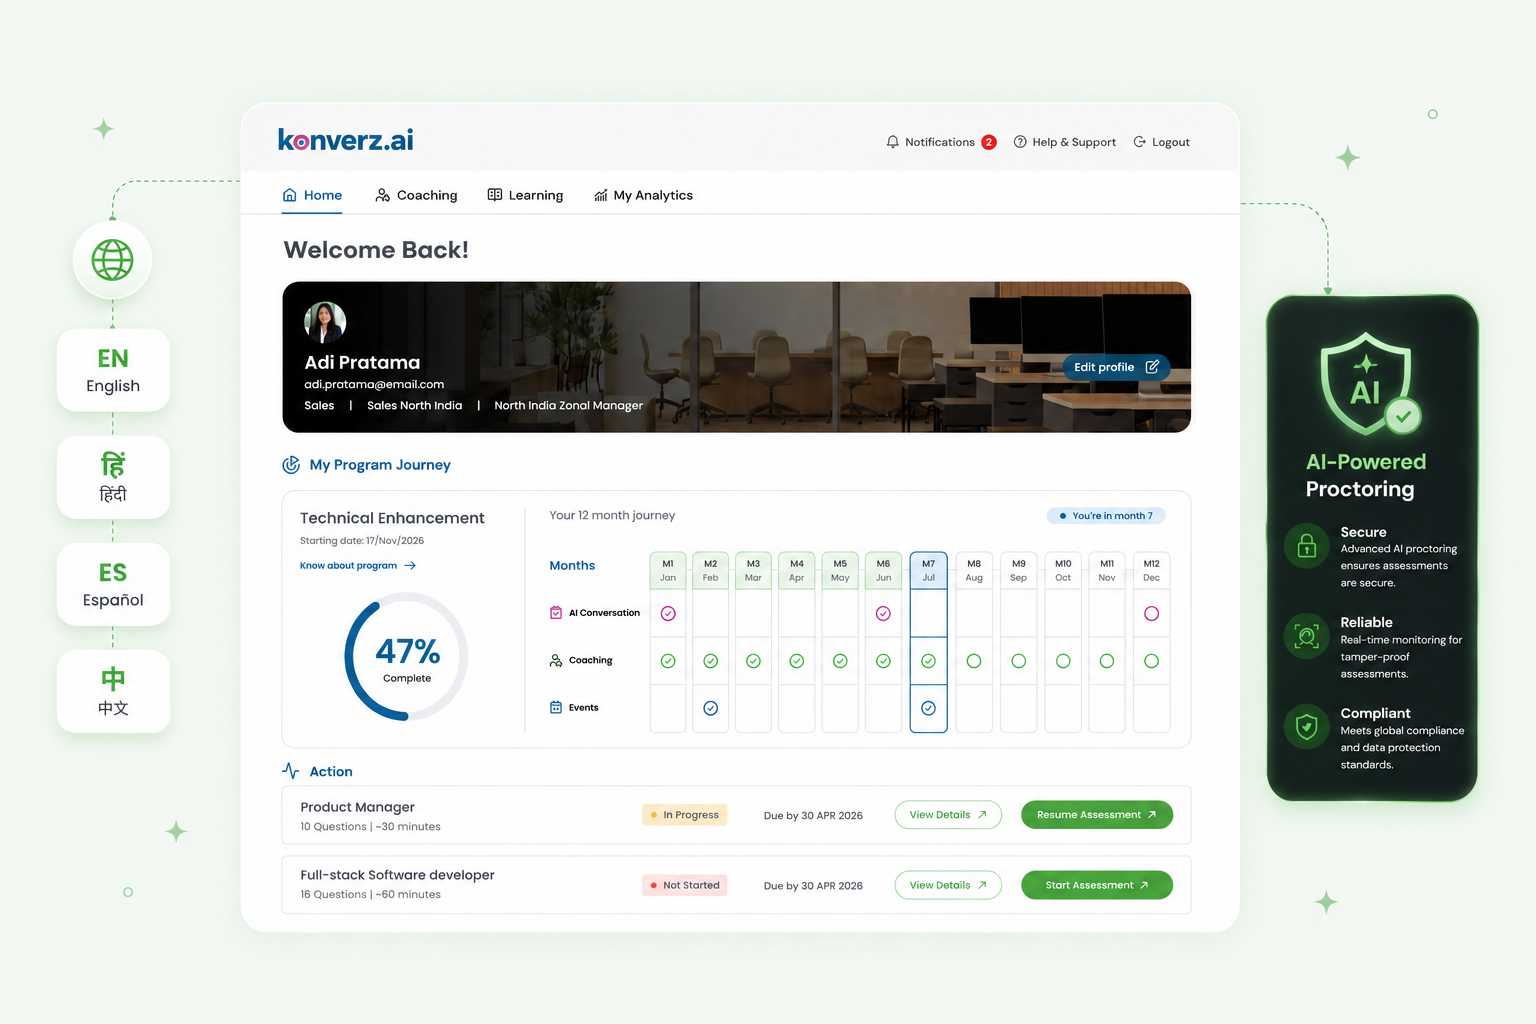1536x1024 pixels.
Task: Open the Home tab
Action: point(312,195)
